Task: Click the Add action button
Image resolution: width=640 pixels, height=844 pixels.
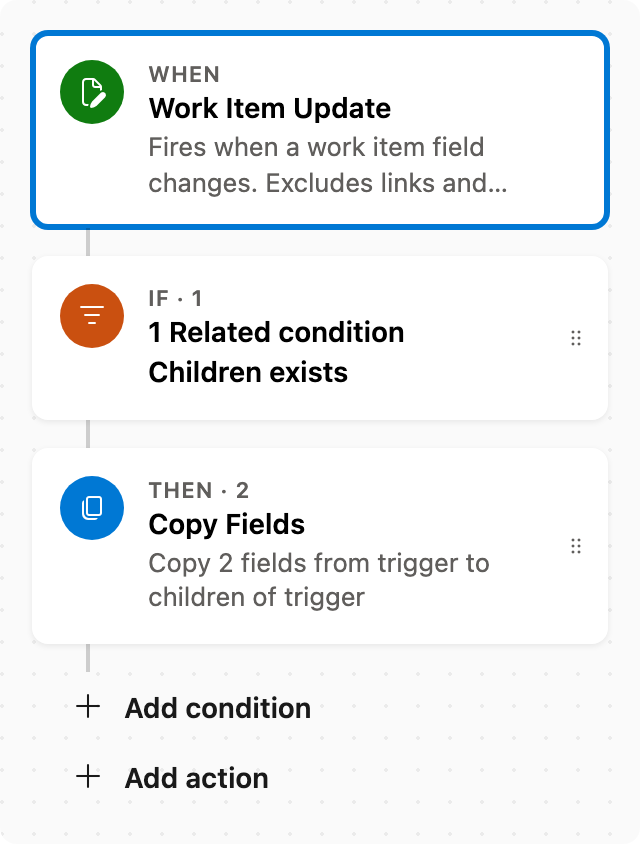Action: coord(172,777)
